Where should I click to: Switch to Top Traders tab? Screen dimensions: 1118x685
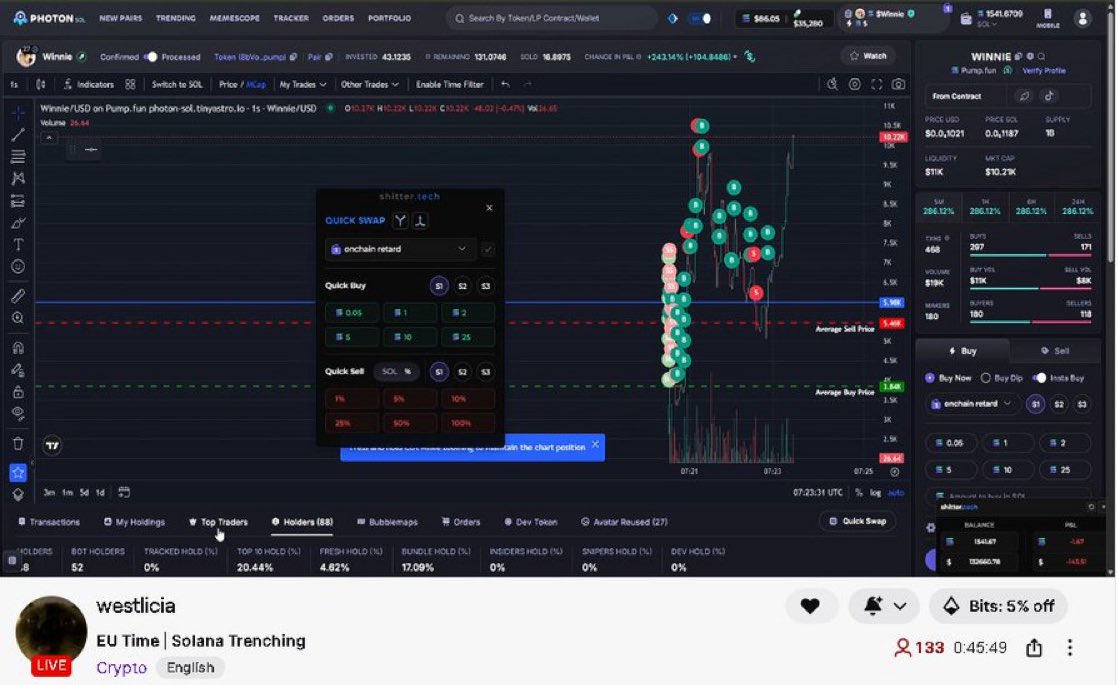pyautogui.click(x=218, y=522)
